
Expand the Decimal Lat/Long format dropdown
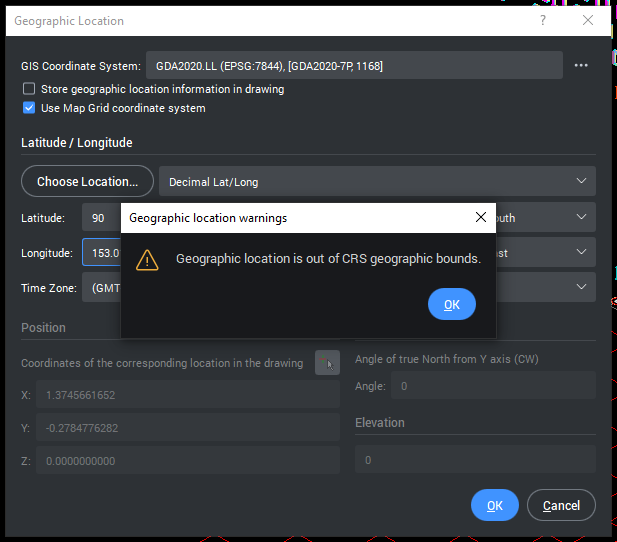pos(376,181)
